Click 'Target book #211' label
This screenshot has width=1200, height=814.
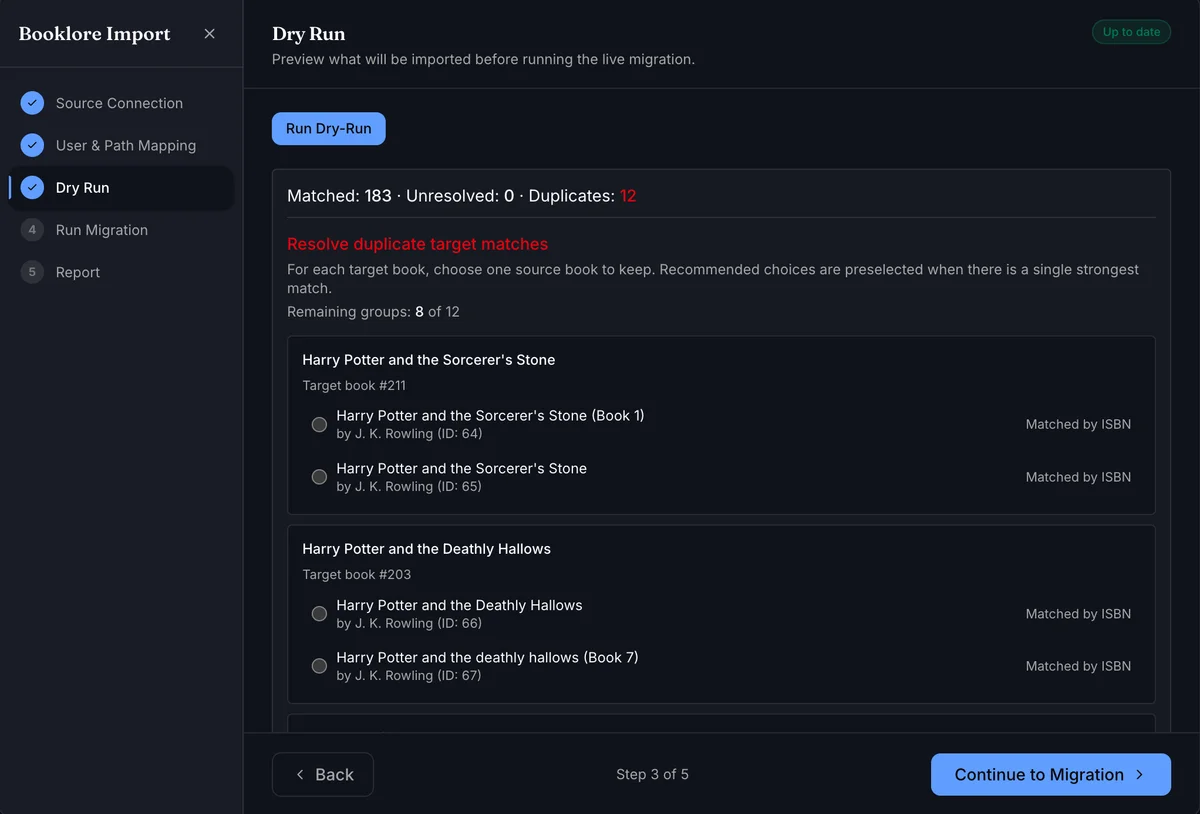pos(354,385)
